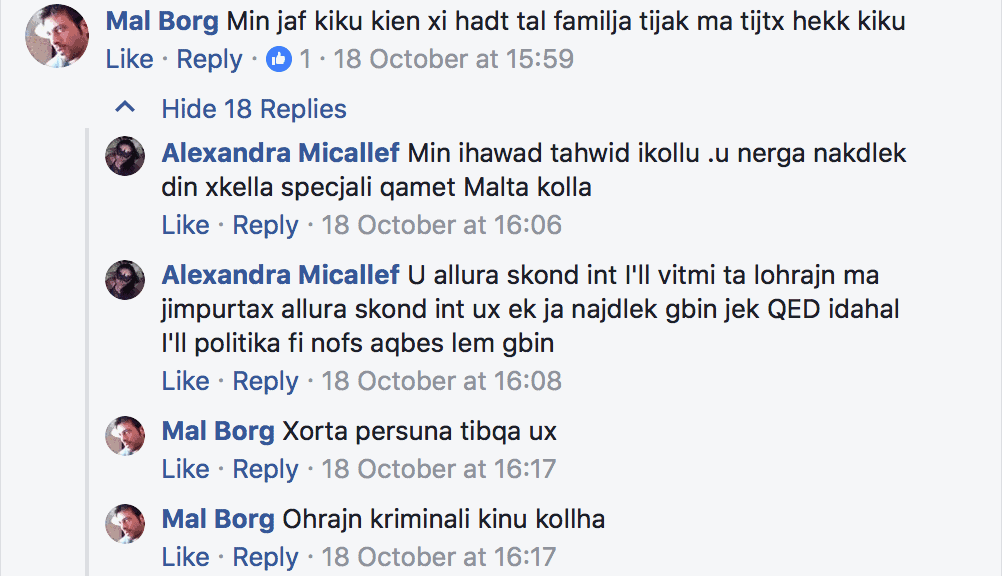Click Alexandra Micallef's avatar on first reply
Image resolution: width=1002 pixels, height=576 pixels.
click(126, 155)
